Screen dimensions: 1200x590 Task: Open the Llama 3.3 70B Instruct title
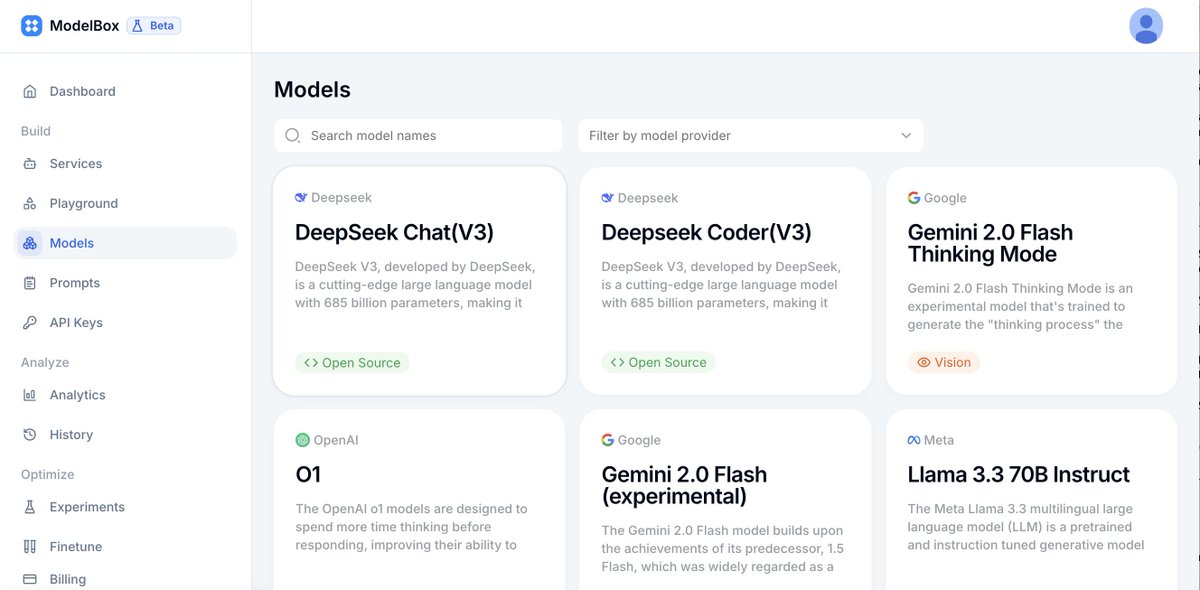click(x=1018, y=474)
